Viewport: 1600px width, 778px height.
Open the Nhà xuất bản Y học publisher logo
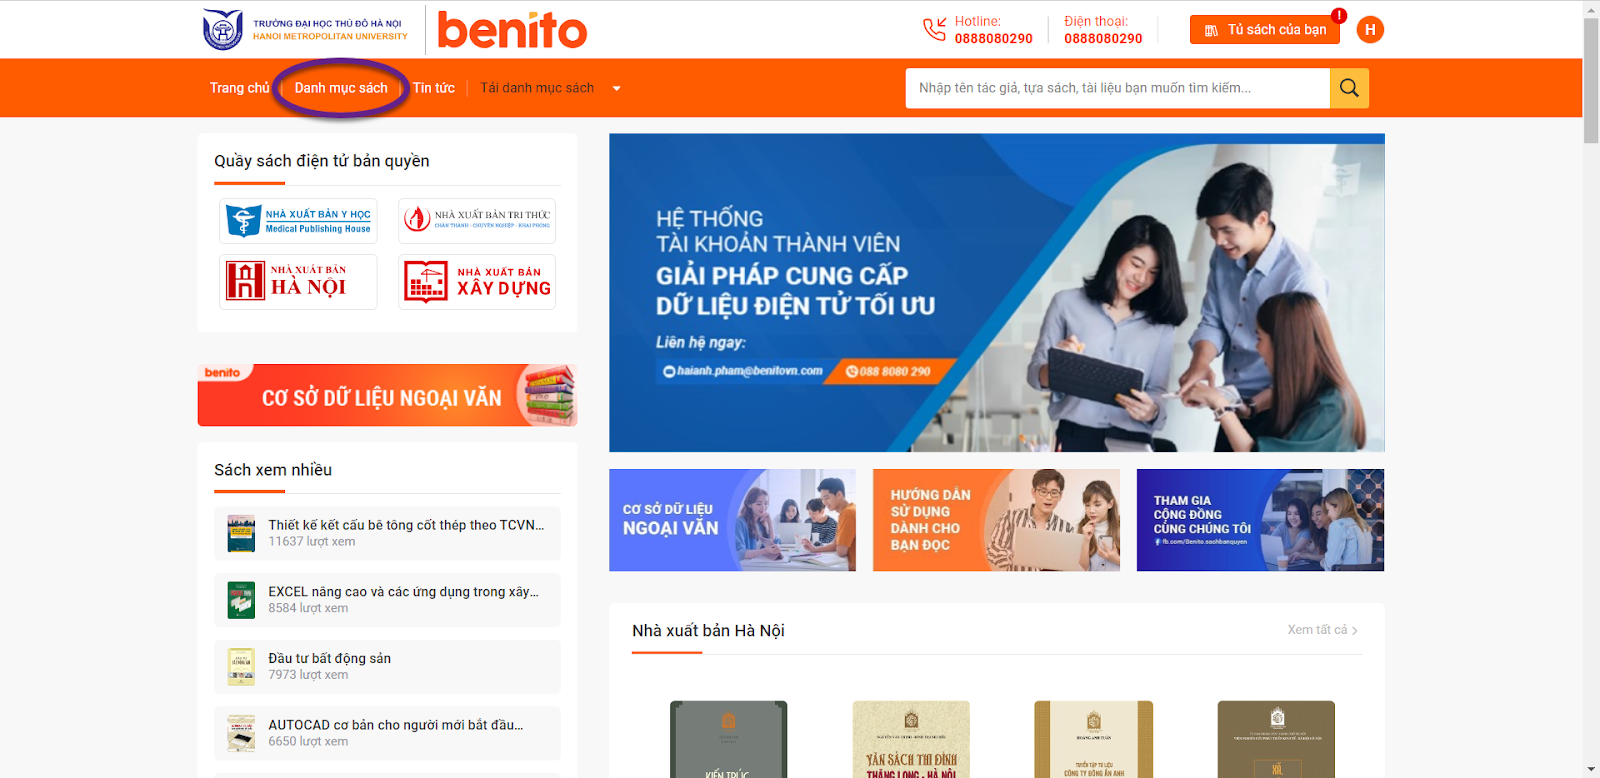tap(298, 221)
